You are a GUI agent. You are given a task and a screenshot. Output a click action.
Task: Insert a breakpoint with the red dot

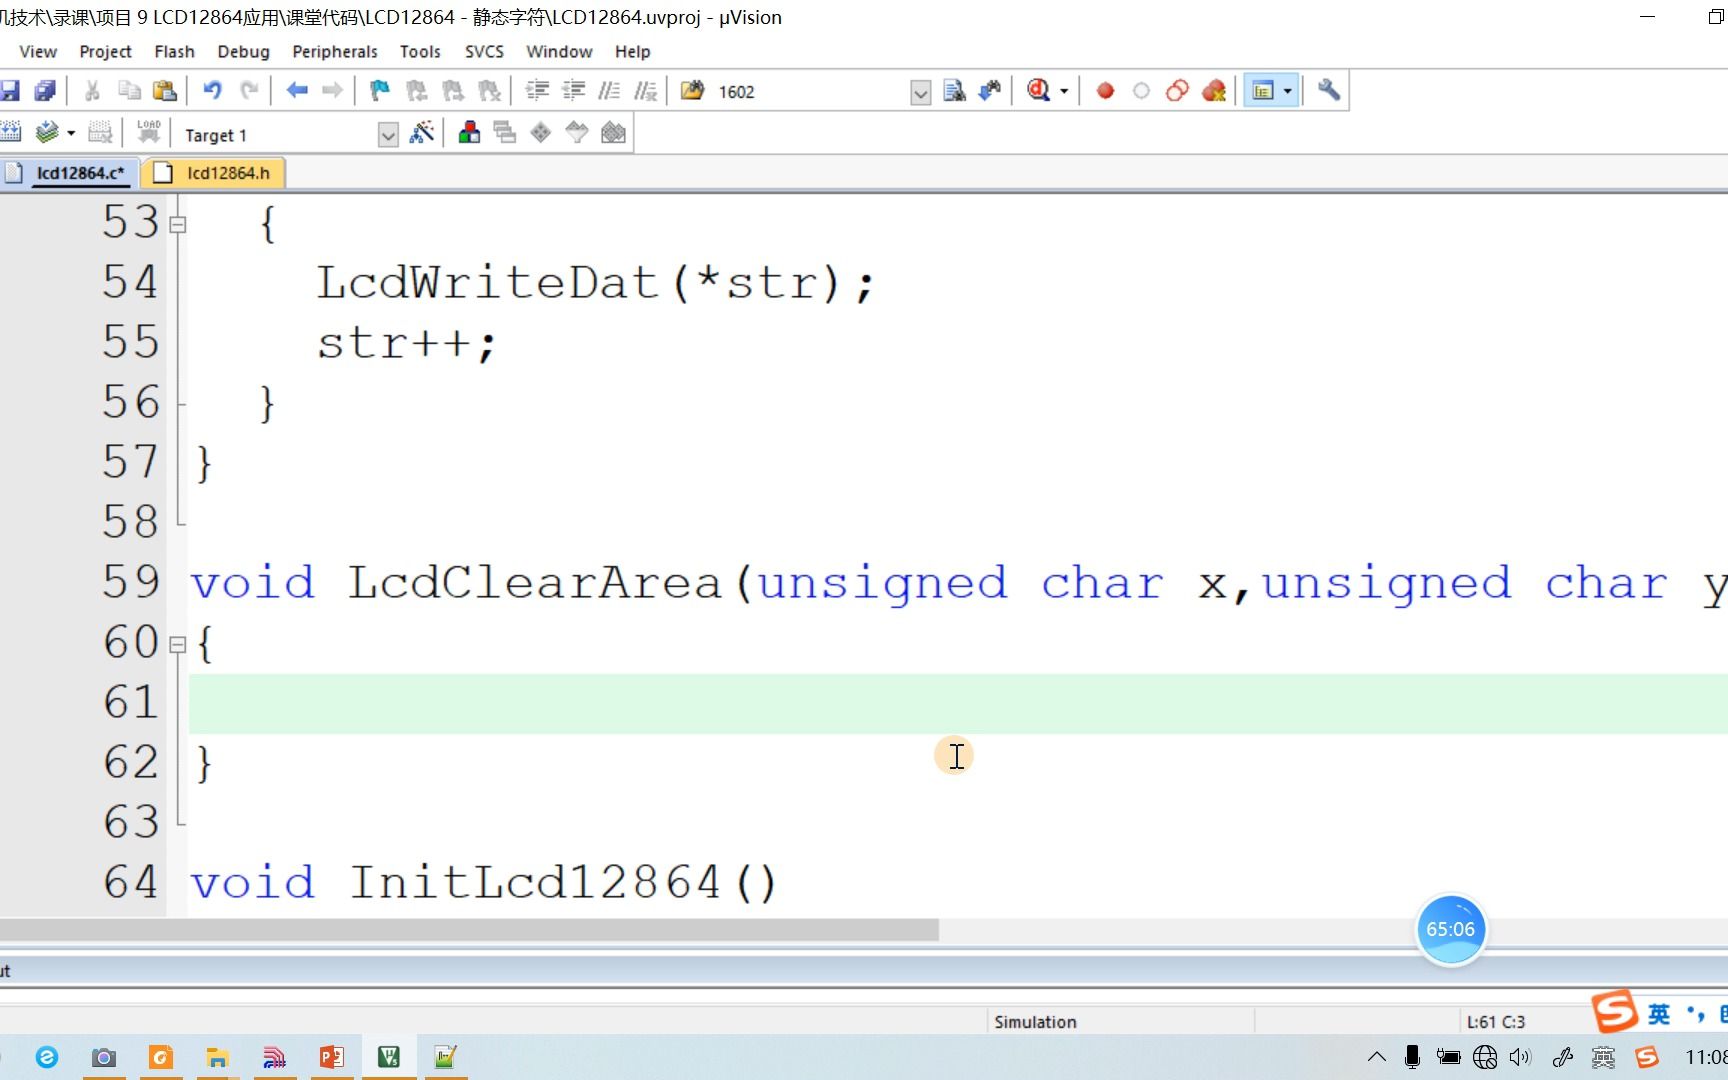(x=1105, y=91)
